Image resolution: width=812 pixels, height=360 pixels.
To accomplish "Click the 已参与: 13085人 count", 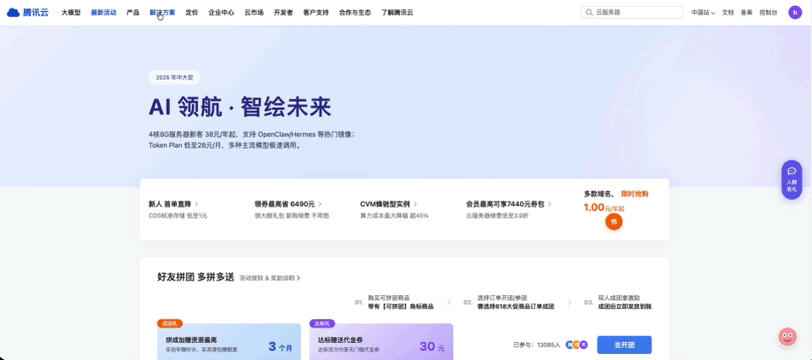I will (536, 344).
